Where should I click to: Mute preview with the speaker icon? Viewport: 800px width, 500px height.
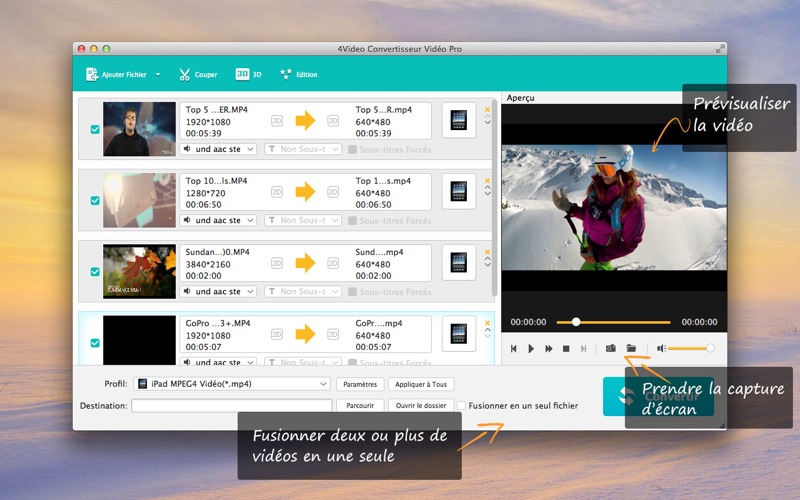coord(661,348)
